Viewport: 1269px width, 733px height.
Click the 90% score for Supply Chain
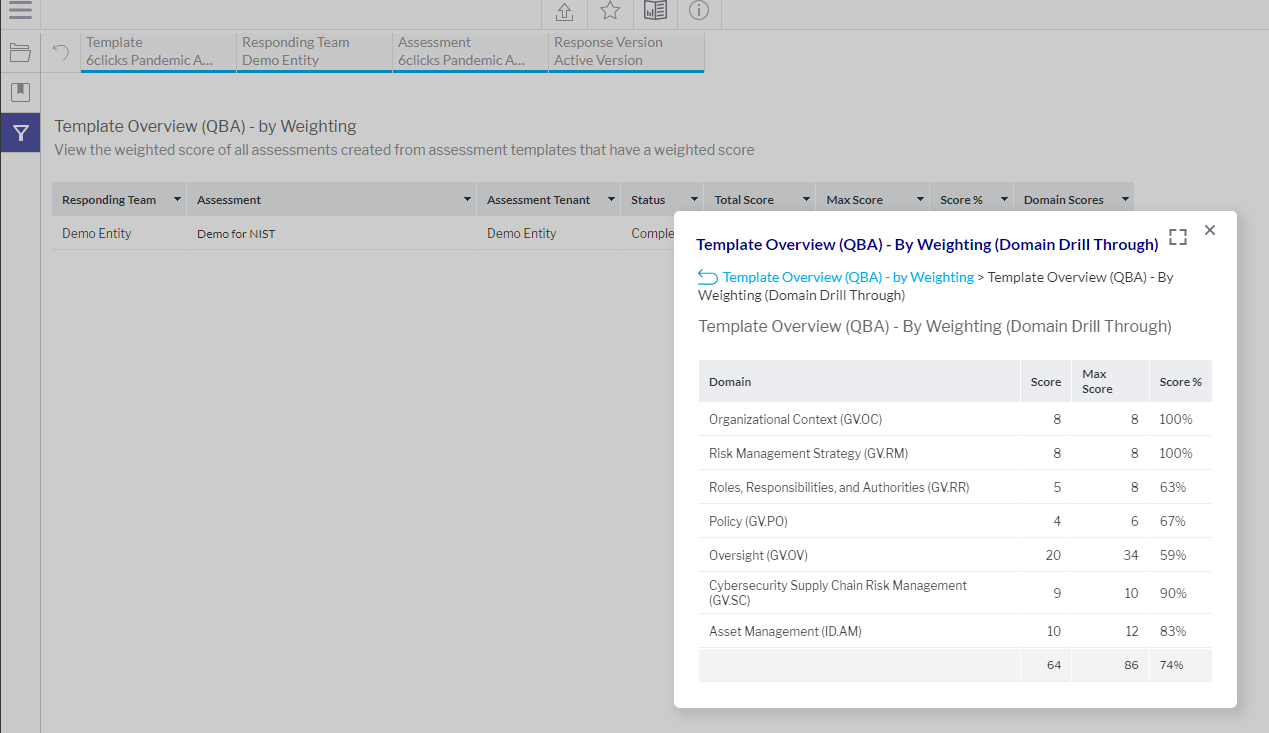(1173, 593)
